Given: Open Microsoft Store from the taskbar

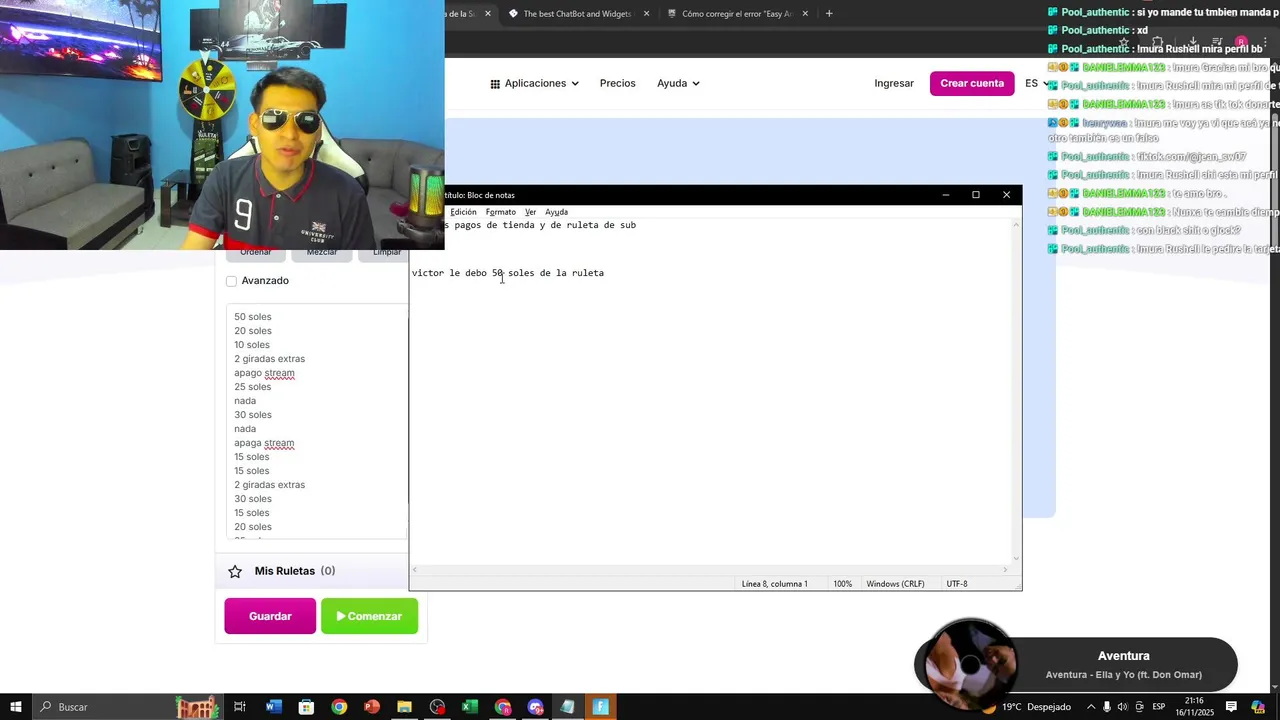Looking at the screenshot, I should coord(306,707).
